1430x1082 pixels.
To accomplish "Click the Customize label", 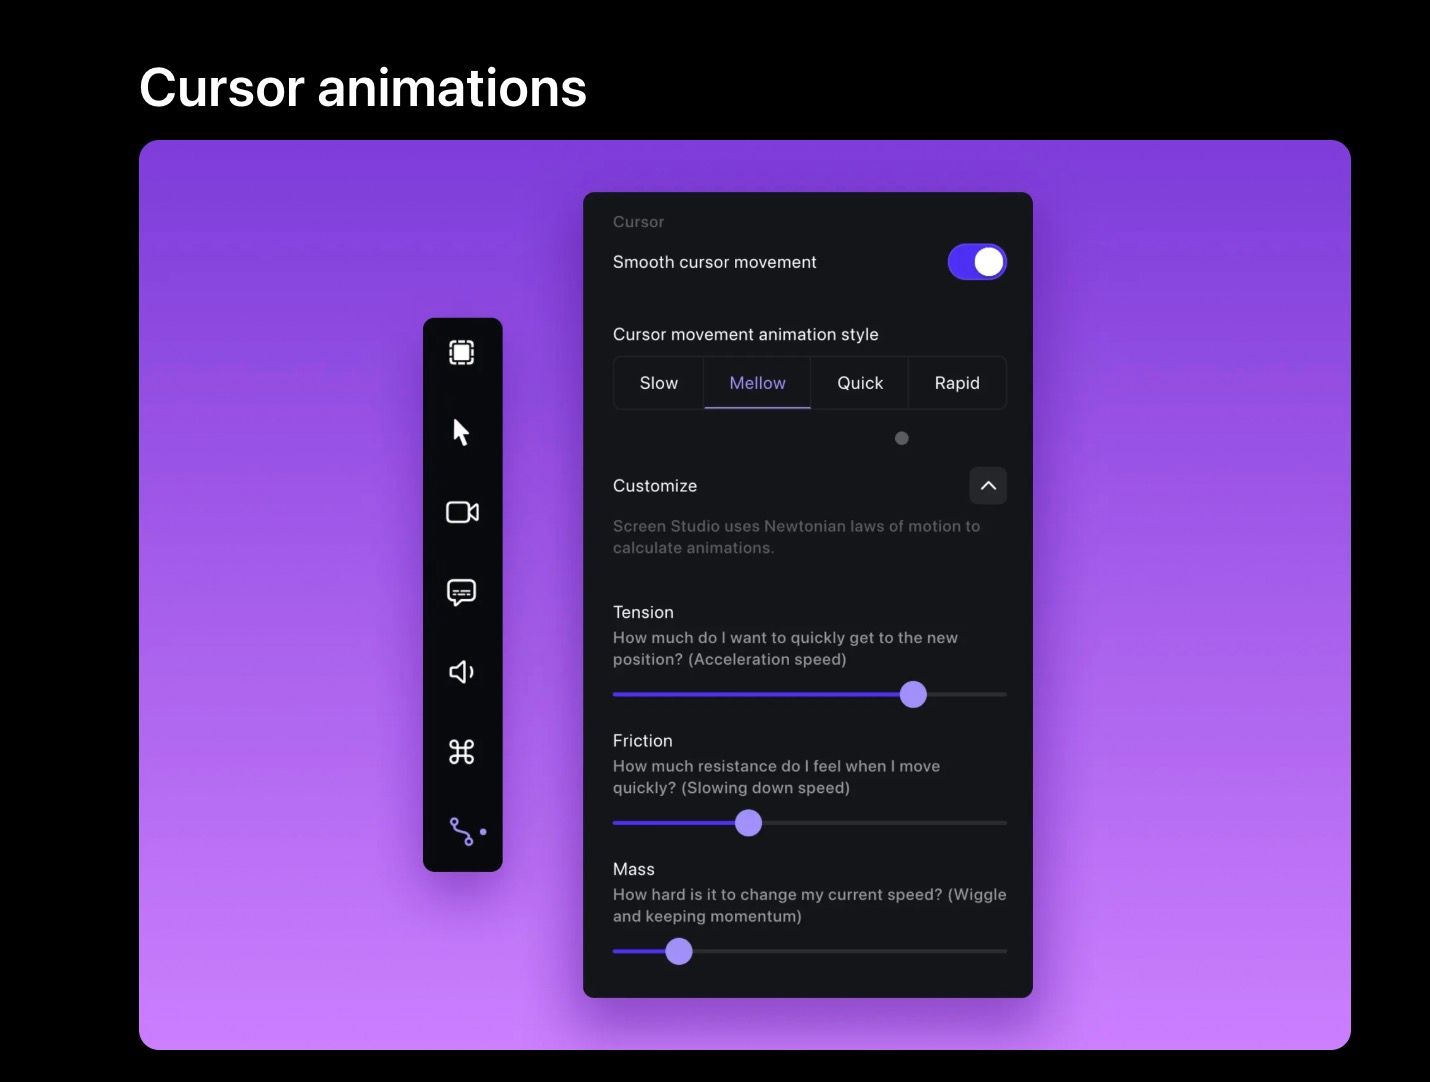I will tap(655, 486).
